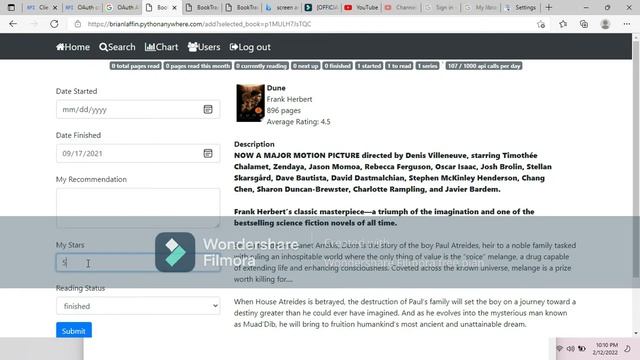Click the Date Finished field showing 09/17/2021
640x360 pixels.
[138, 153]
